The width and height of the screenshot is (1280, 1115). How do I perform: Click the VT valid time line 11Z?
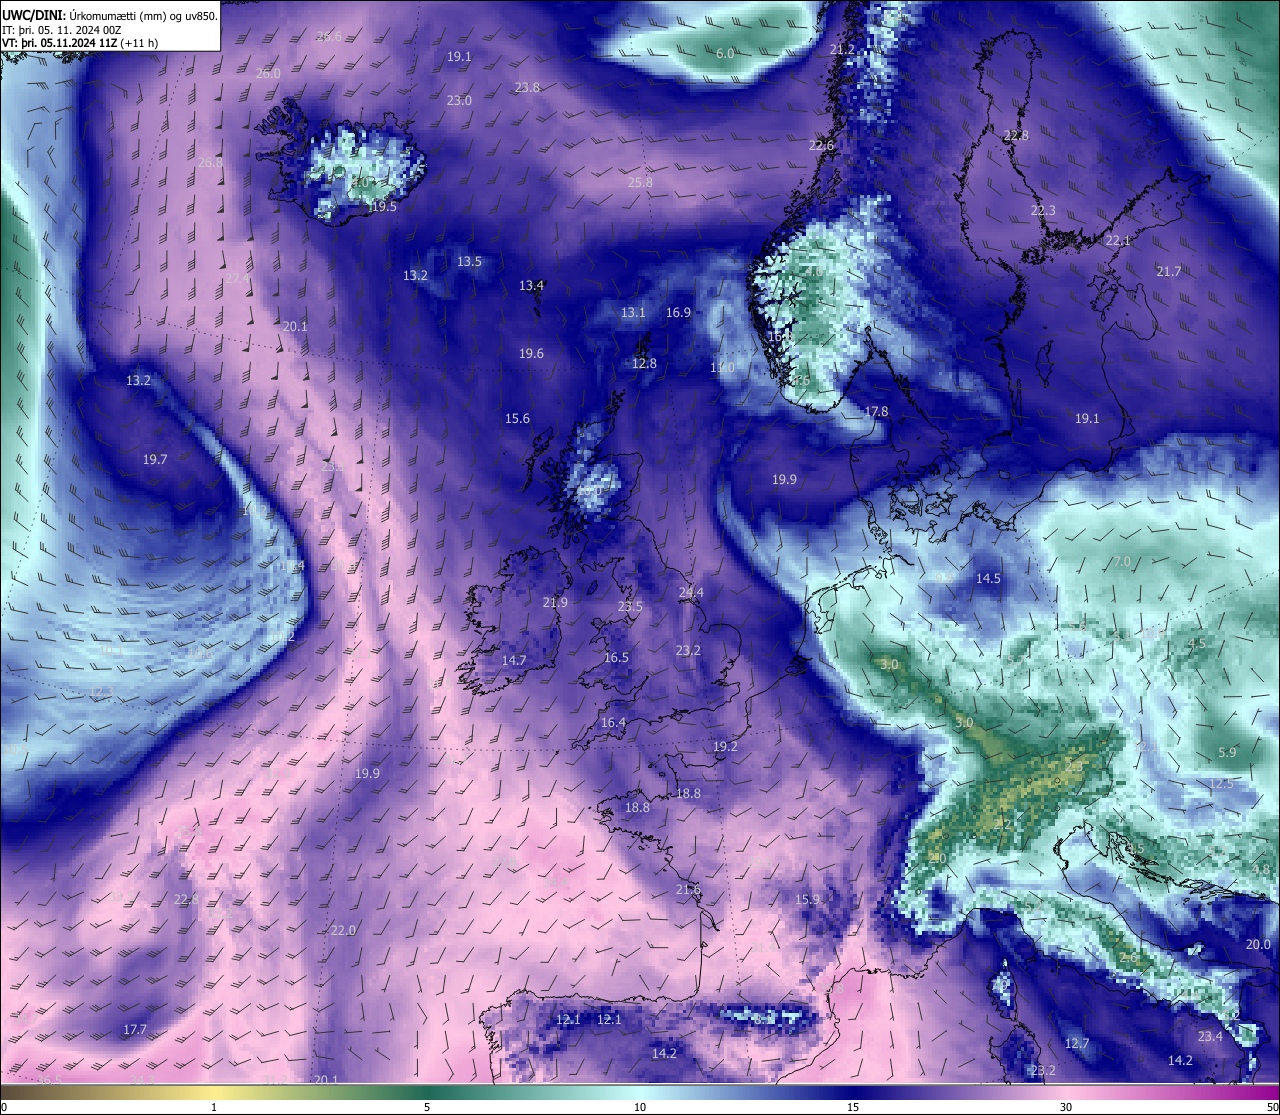click(x=80, y=42)
